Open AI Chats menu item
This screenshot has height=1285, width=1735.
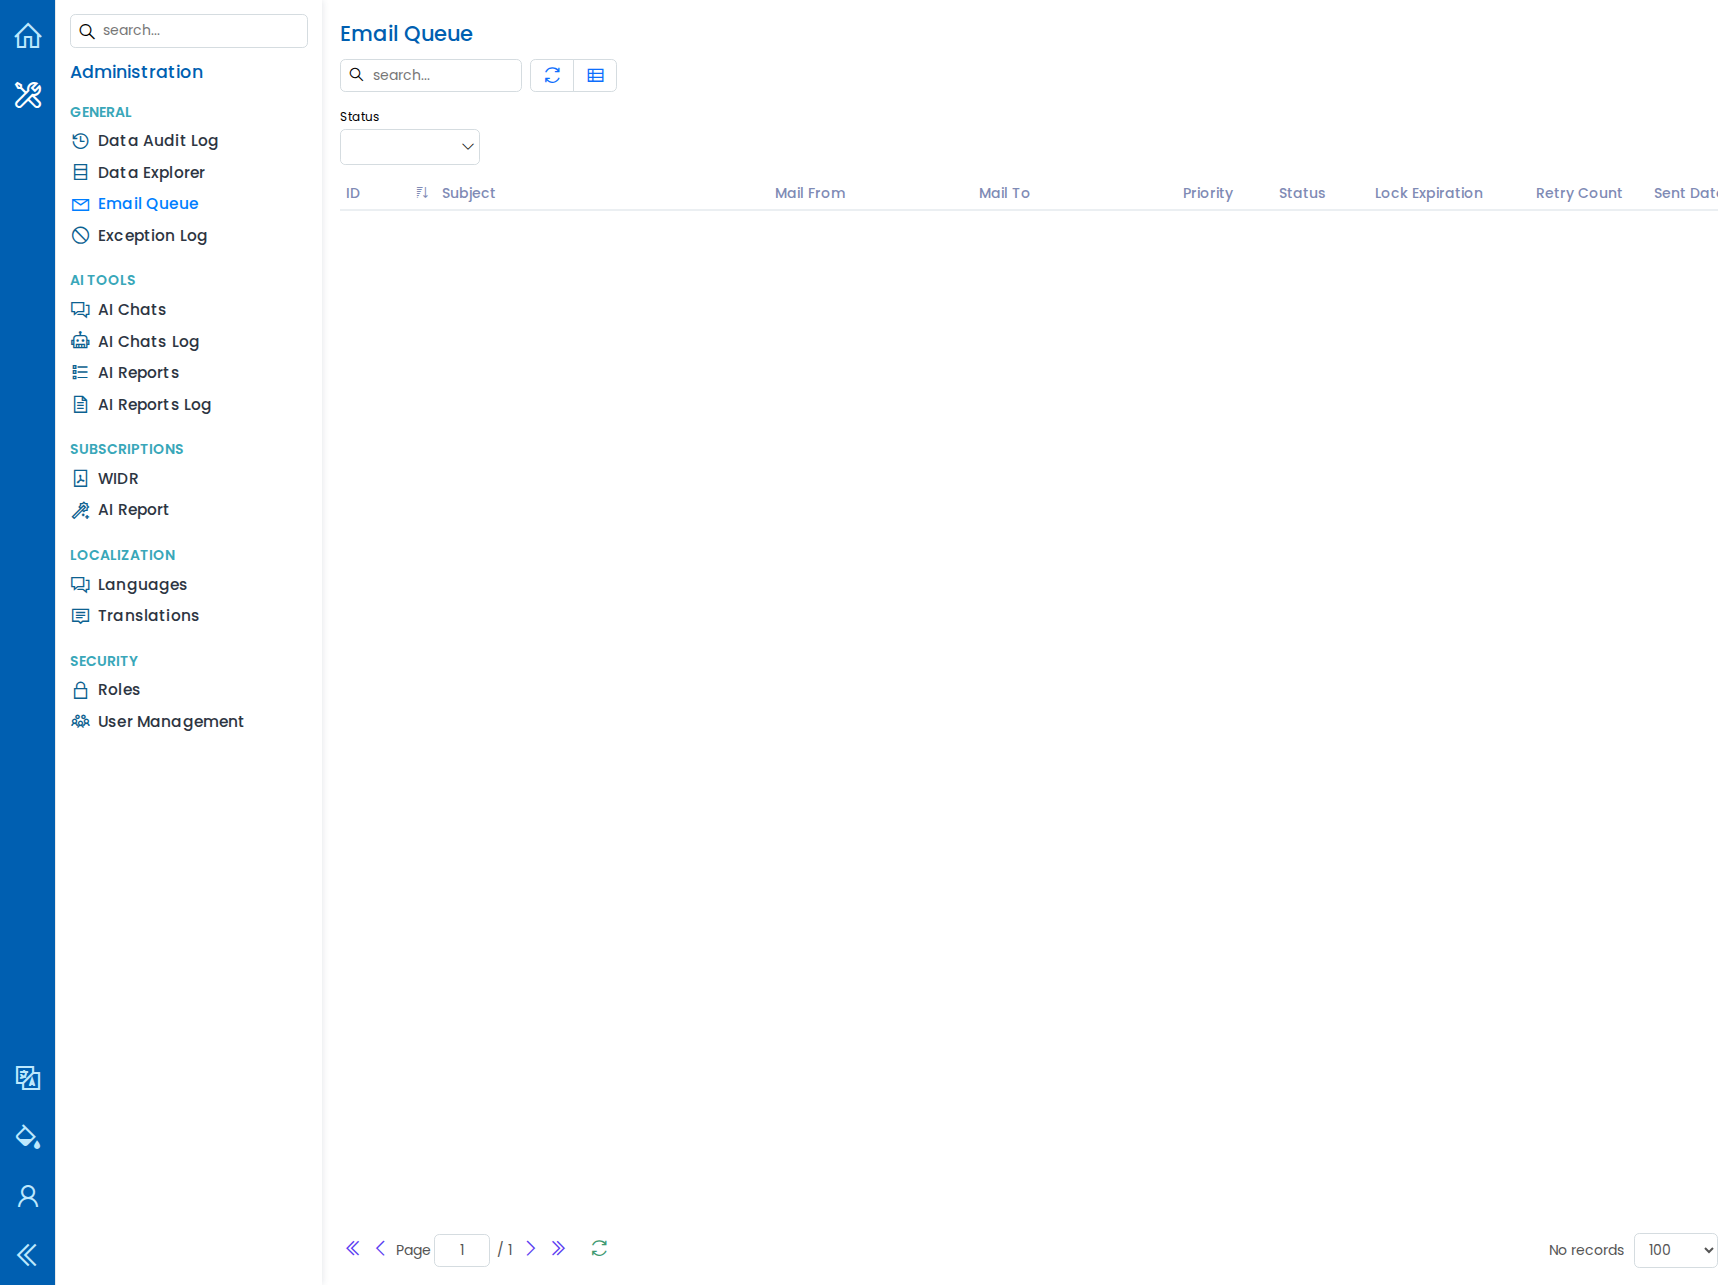click(132, 309)
